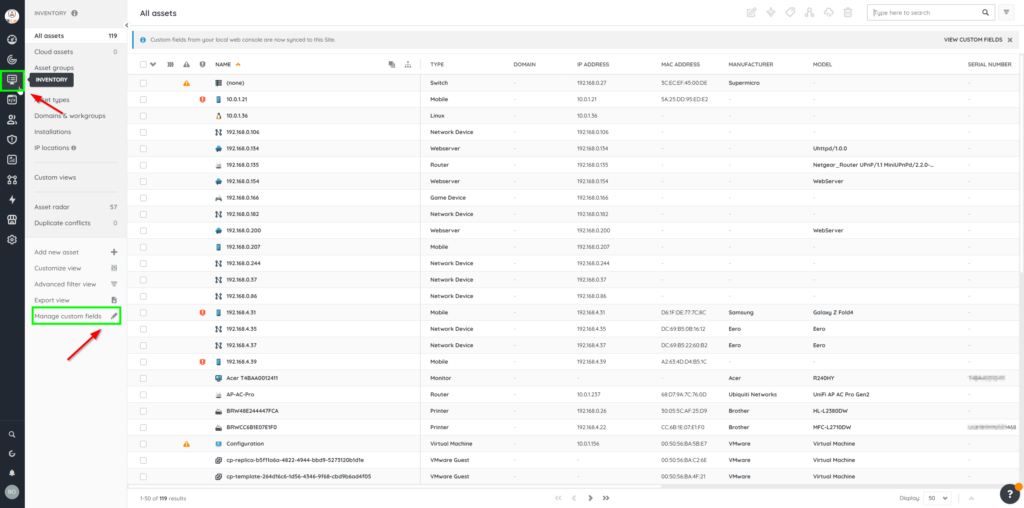Click the notifications bell icon
Screen dimensions: 1024x508
pos(12,473)
